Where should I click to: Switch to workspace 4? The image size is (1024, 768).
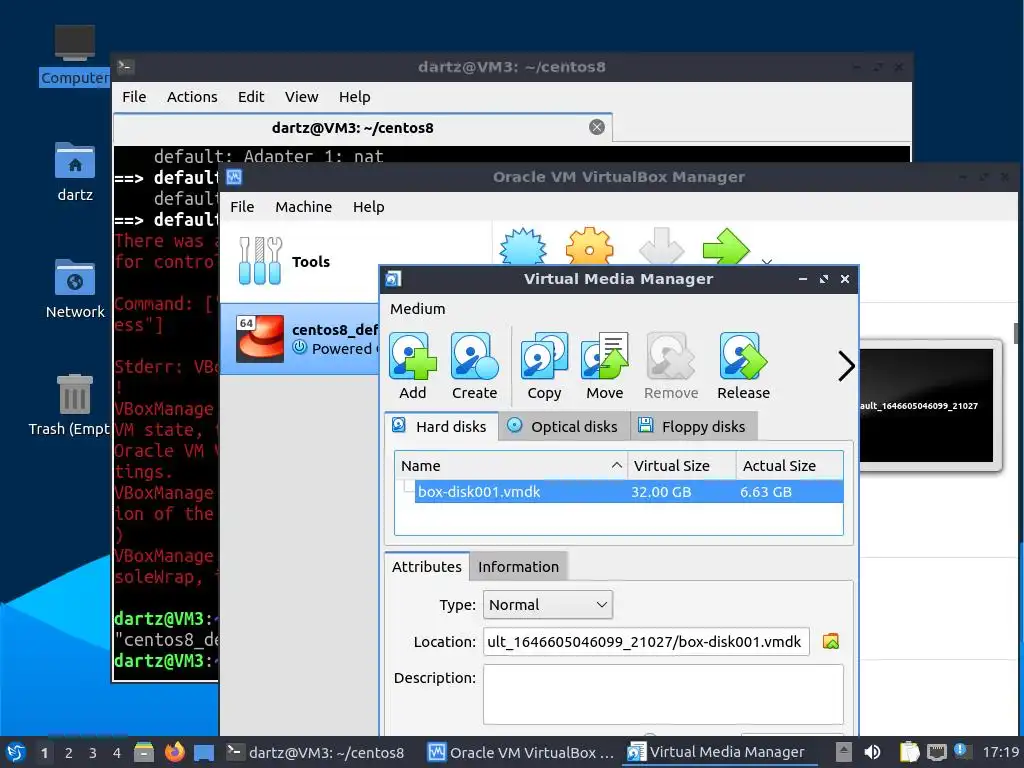[x=117, y=753]
